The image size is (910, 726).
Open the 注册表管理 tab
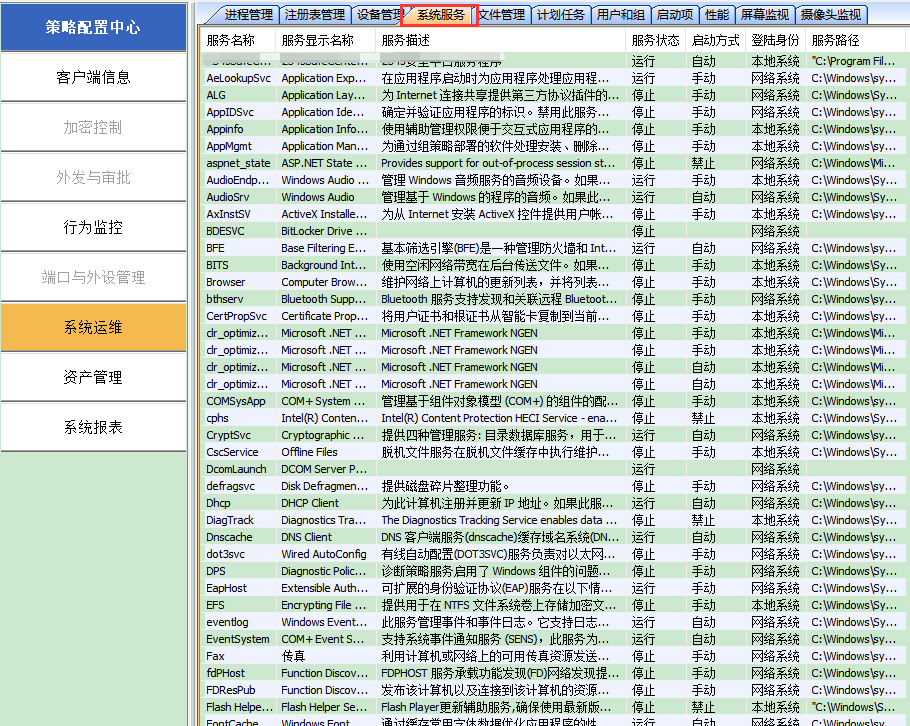pos(315,15)
